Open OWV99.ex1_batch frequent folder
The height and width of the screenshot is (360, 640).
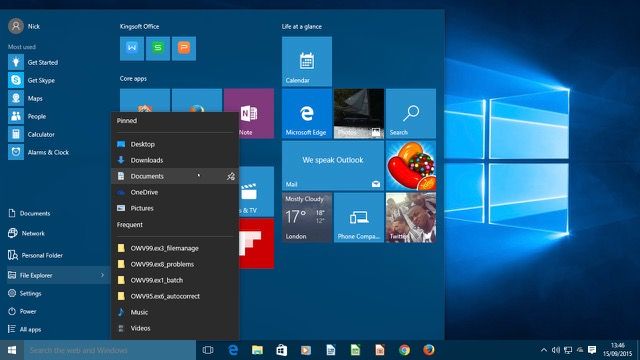(x=175, y=280)
